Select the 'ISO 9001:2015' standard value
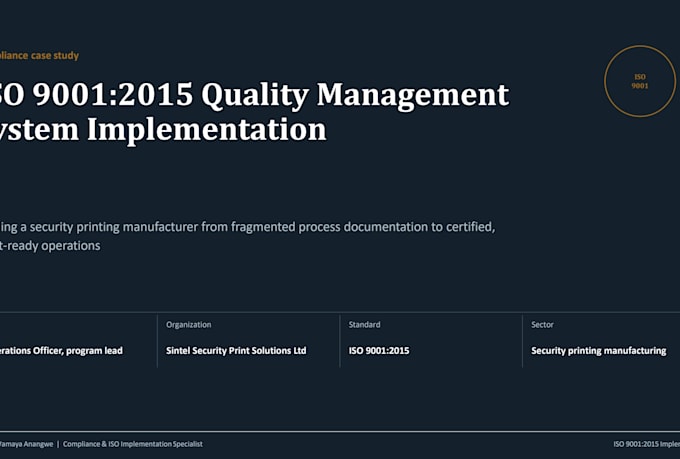This screenshot has height=459, width=680. (379, 351)
